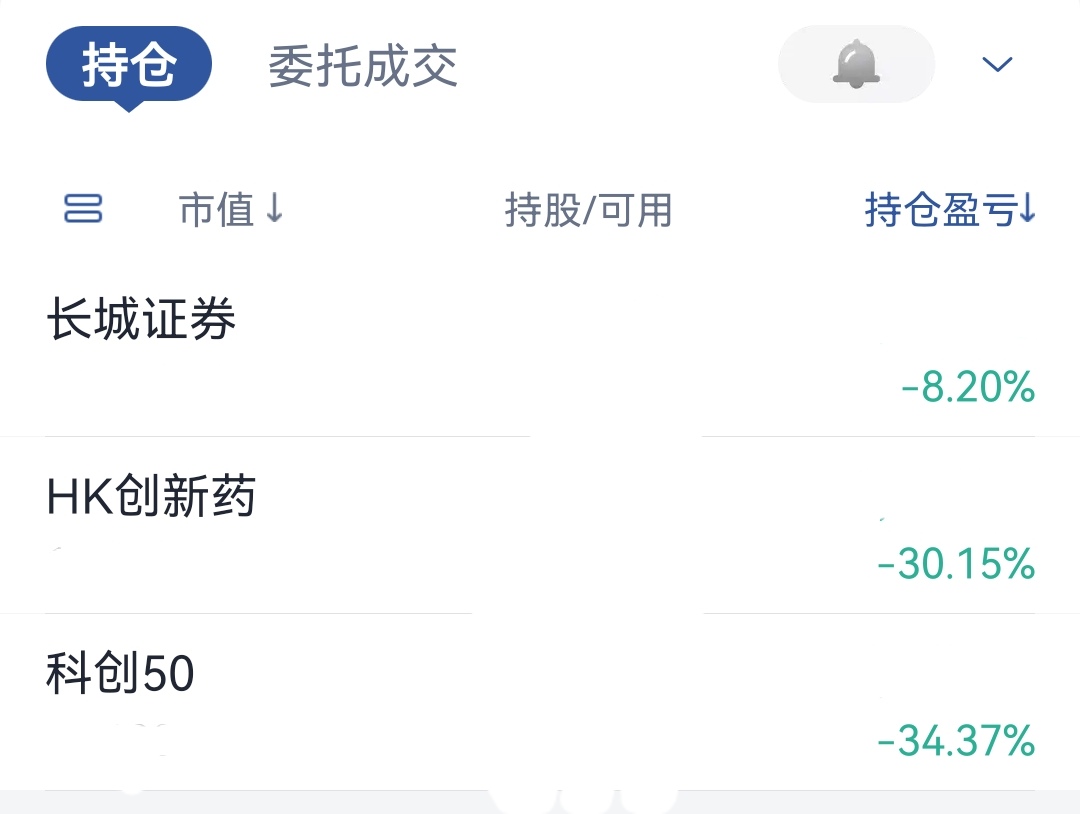
Task: Sort holdings by 持仓盈亏 column
Action: [940, 210]
